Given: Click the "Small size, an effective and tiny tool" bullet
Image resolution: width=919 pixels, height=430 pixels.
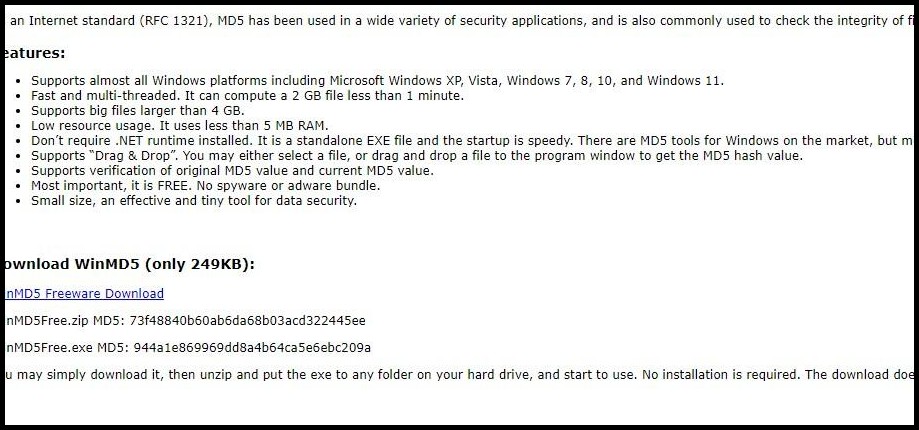Looking at the screenshot, I should 193,201.
